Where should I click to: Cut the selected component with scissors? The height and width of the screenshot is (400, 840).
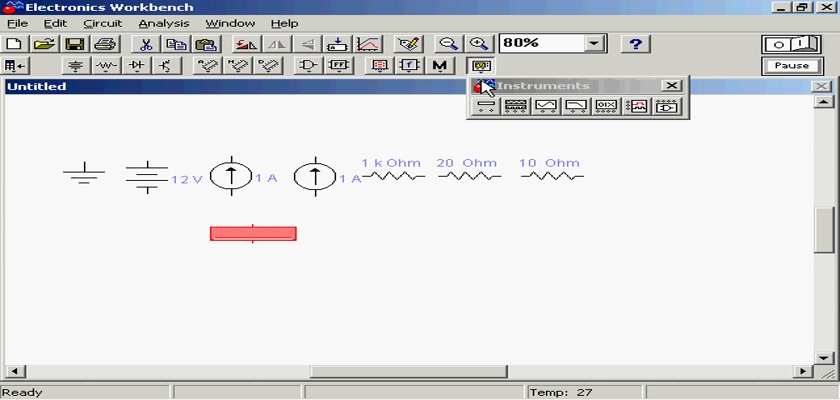(145, 44)
